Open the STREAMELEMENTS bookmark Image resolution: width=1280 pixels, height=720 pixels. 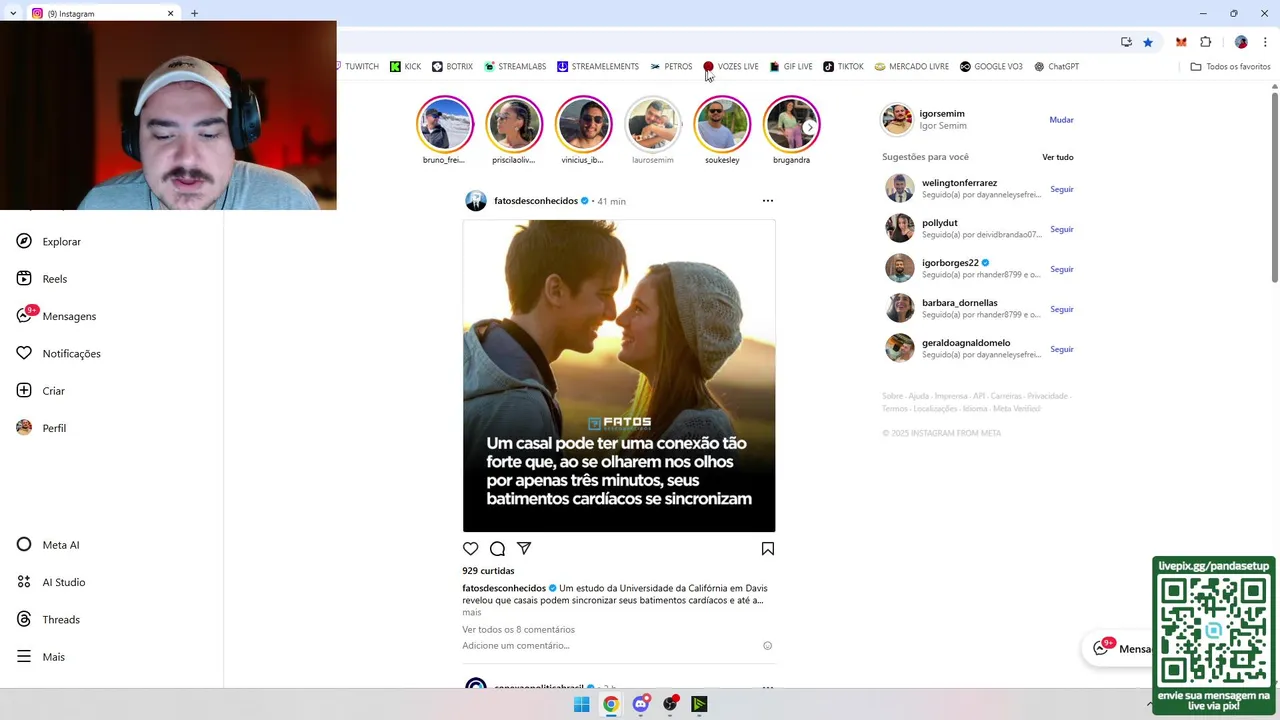598,67
